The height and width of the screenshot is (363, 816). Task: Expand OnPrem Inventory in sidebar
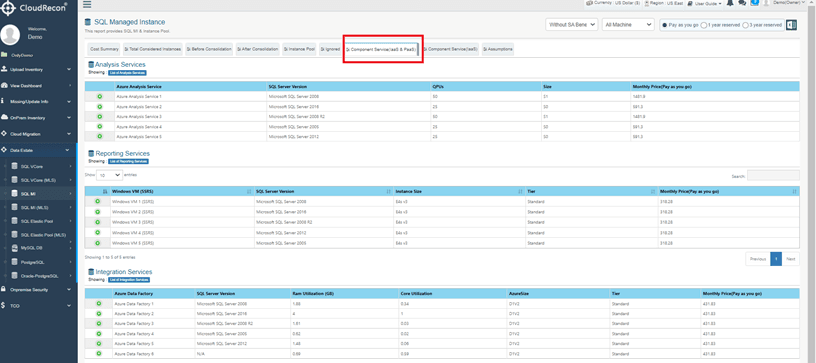38,118
